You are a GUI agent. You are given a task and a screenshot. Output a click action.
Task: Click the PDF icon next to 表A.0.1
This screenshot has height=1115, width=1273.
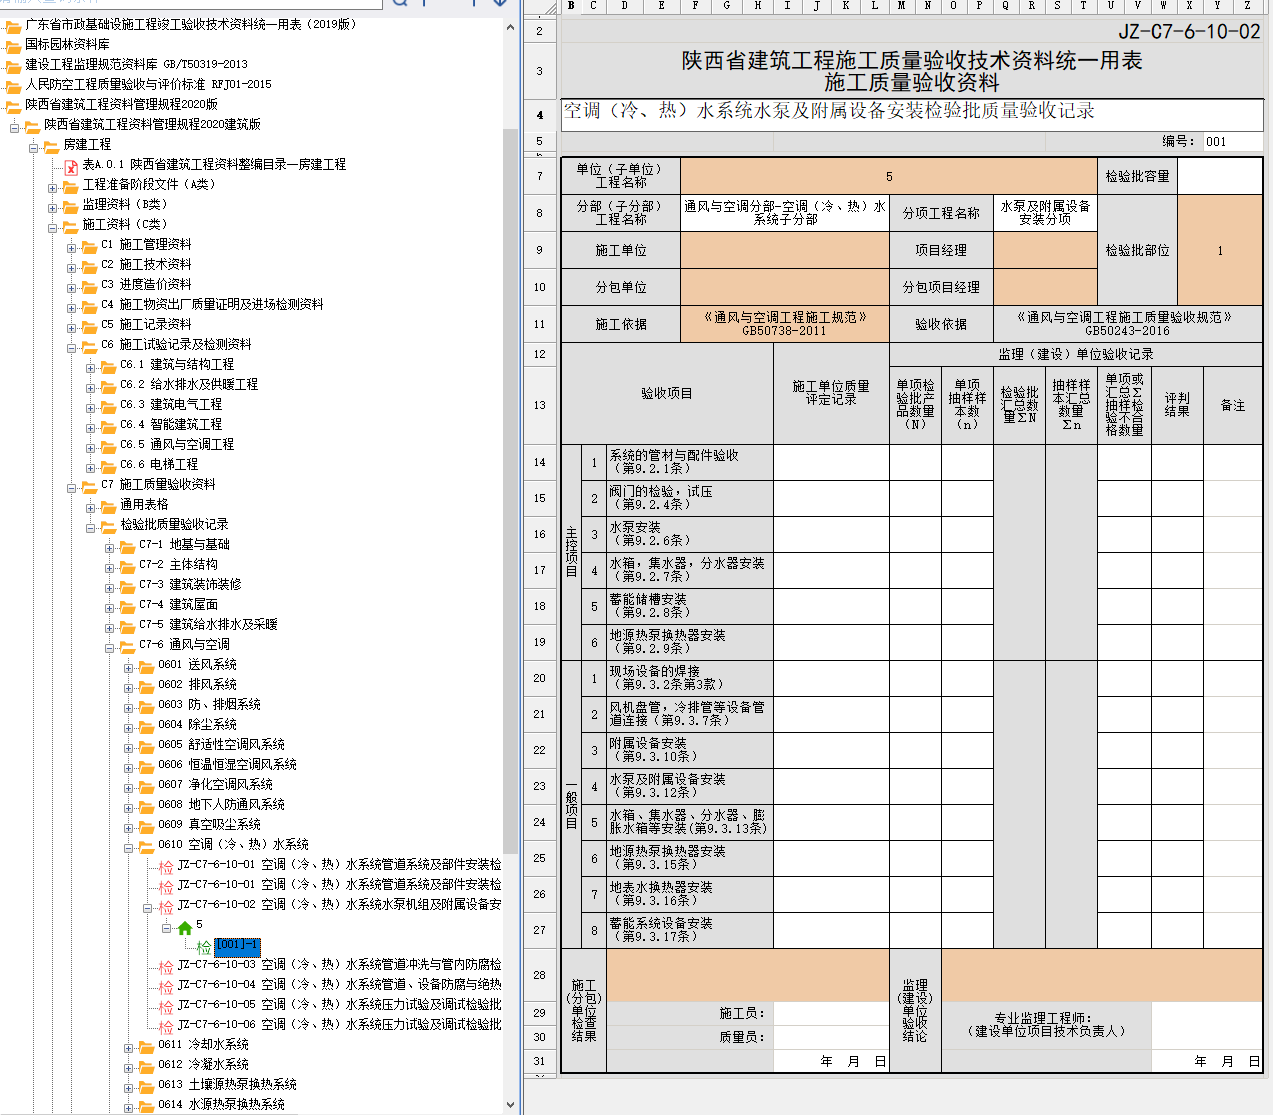click(71, 166)
